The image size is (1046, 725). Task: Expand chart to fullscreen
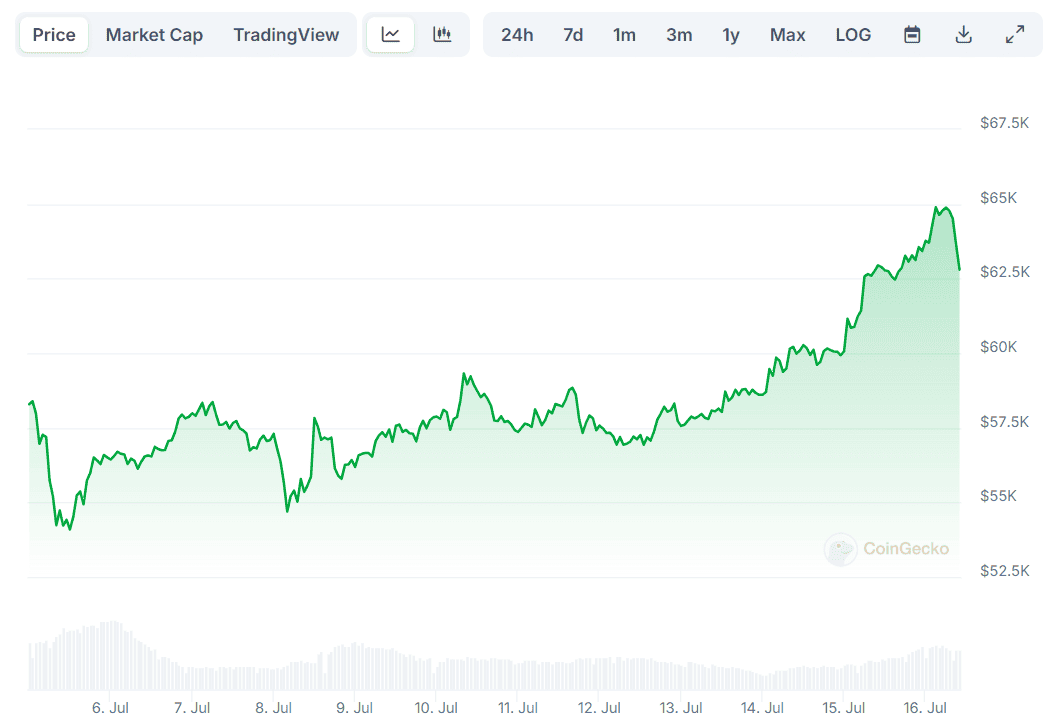click(1014, 35)
